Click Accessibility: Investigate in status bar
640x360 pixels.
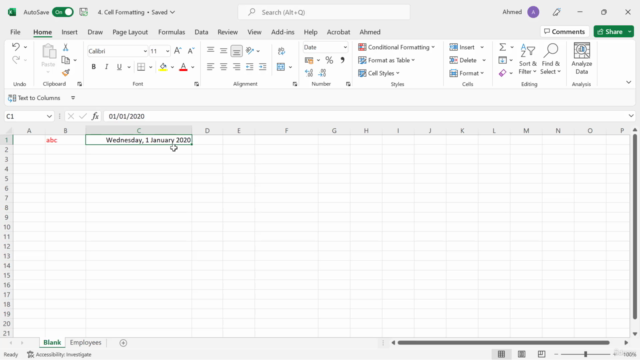coord(59,354)
